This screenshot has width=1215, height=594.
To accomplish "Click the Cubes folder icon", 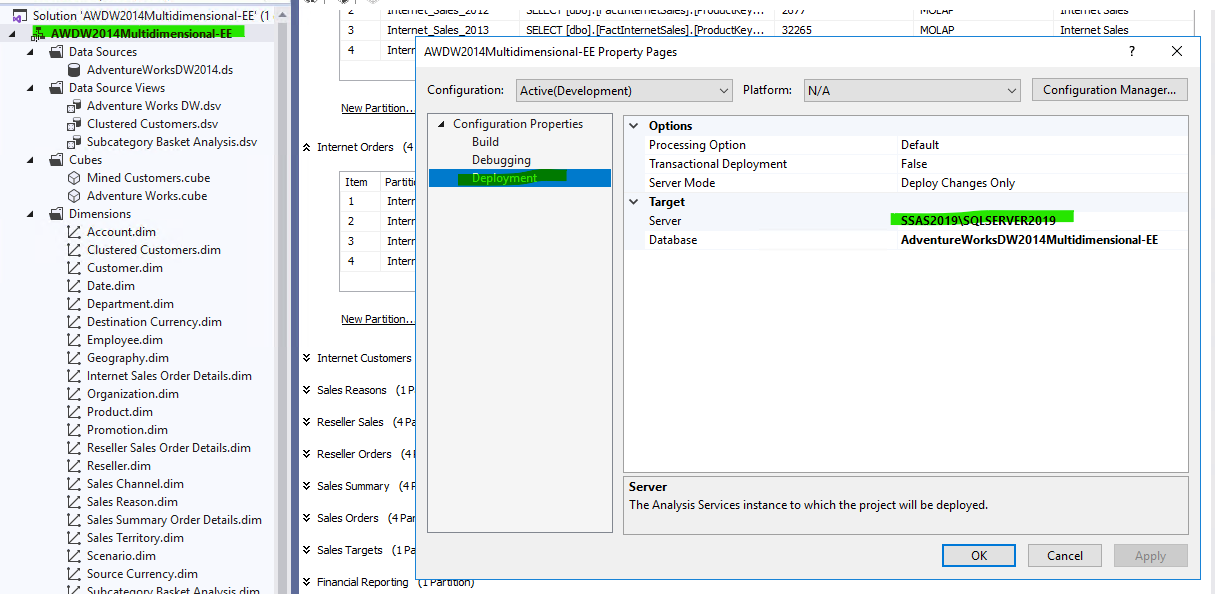I will click(x=56, y=160).
